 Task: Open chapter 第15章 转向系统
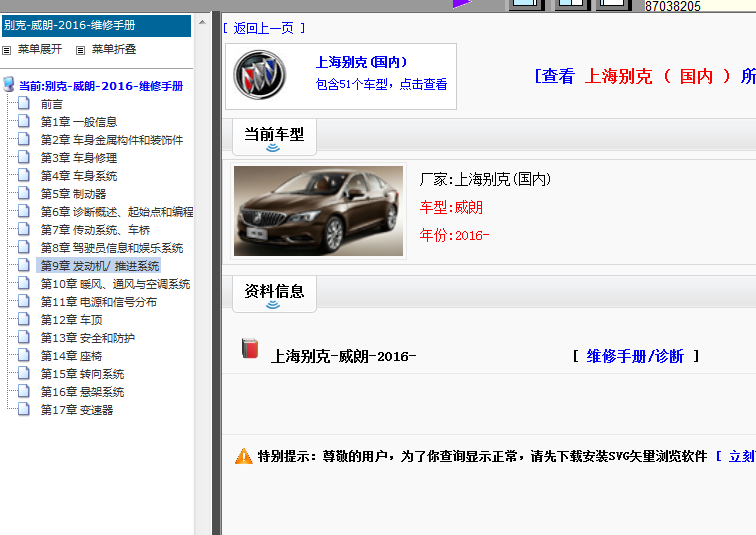tap(82, 374)
